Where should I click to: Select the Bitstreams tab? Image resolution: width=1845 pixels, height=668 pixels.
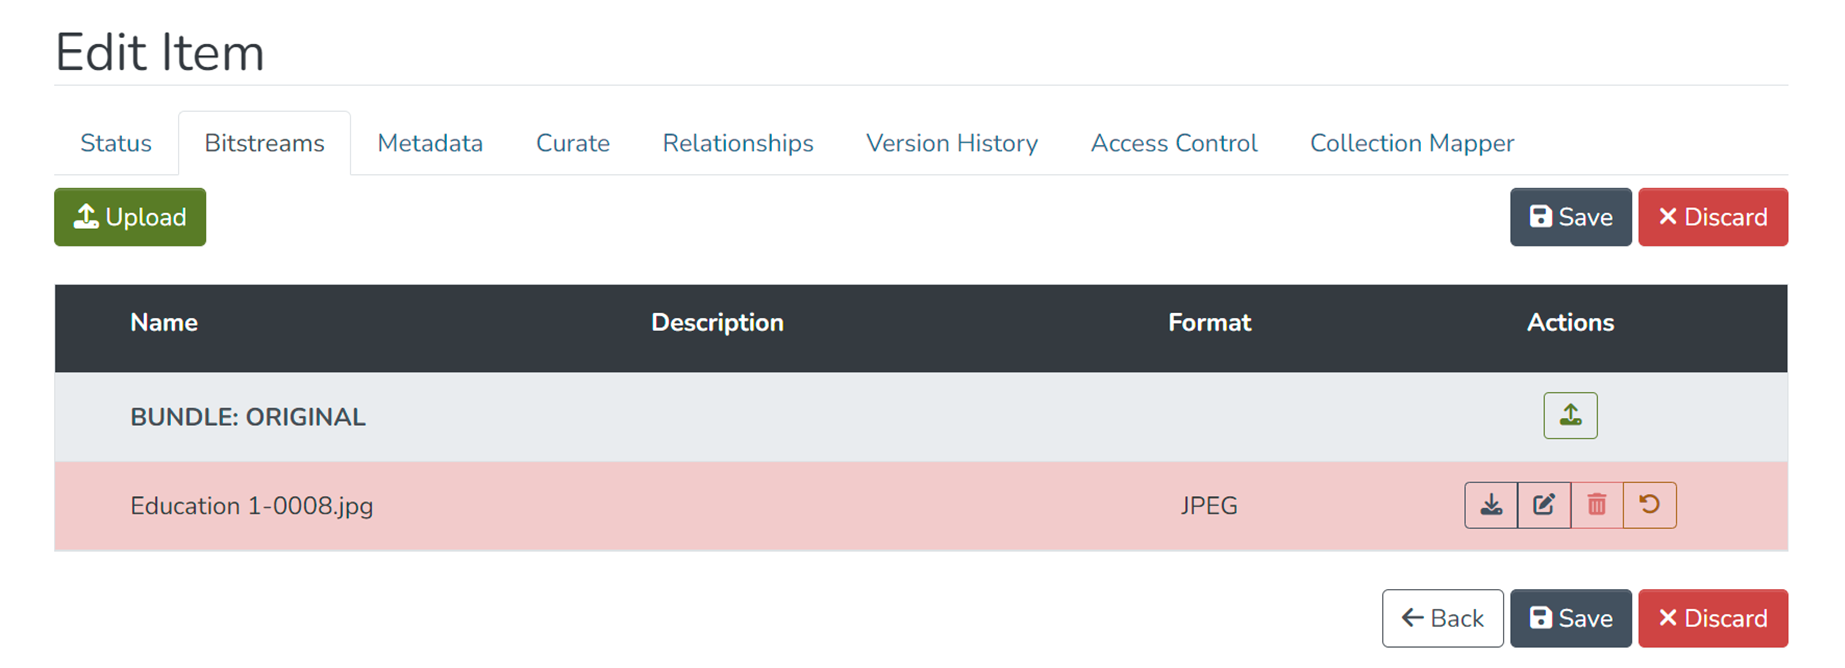click(264, 143)
